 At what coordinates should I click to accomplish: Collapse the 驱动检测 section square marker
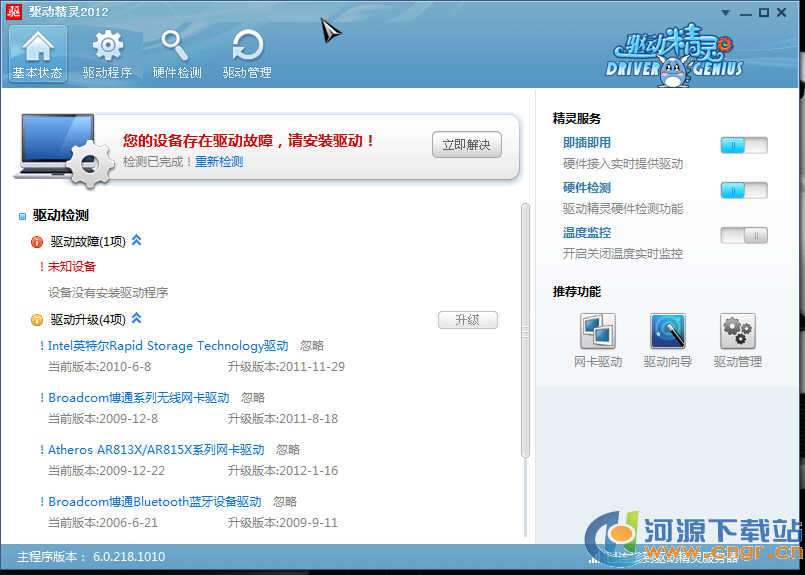pyautogui.click(x=22, y=216)
